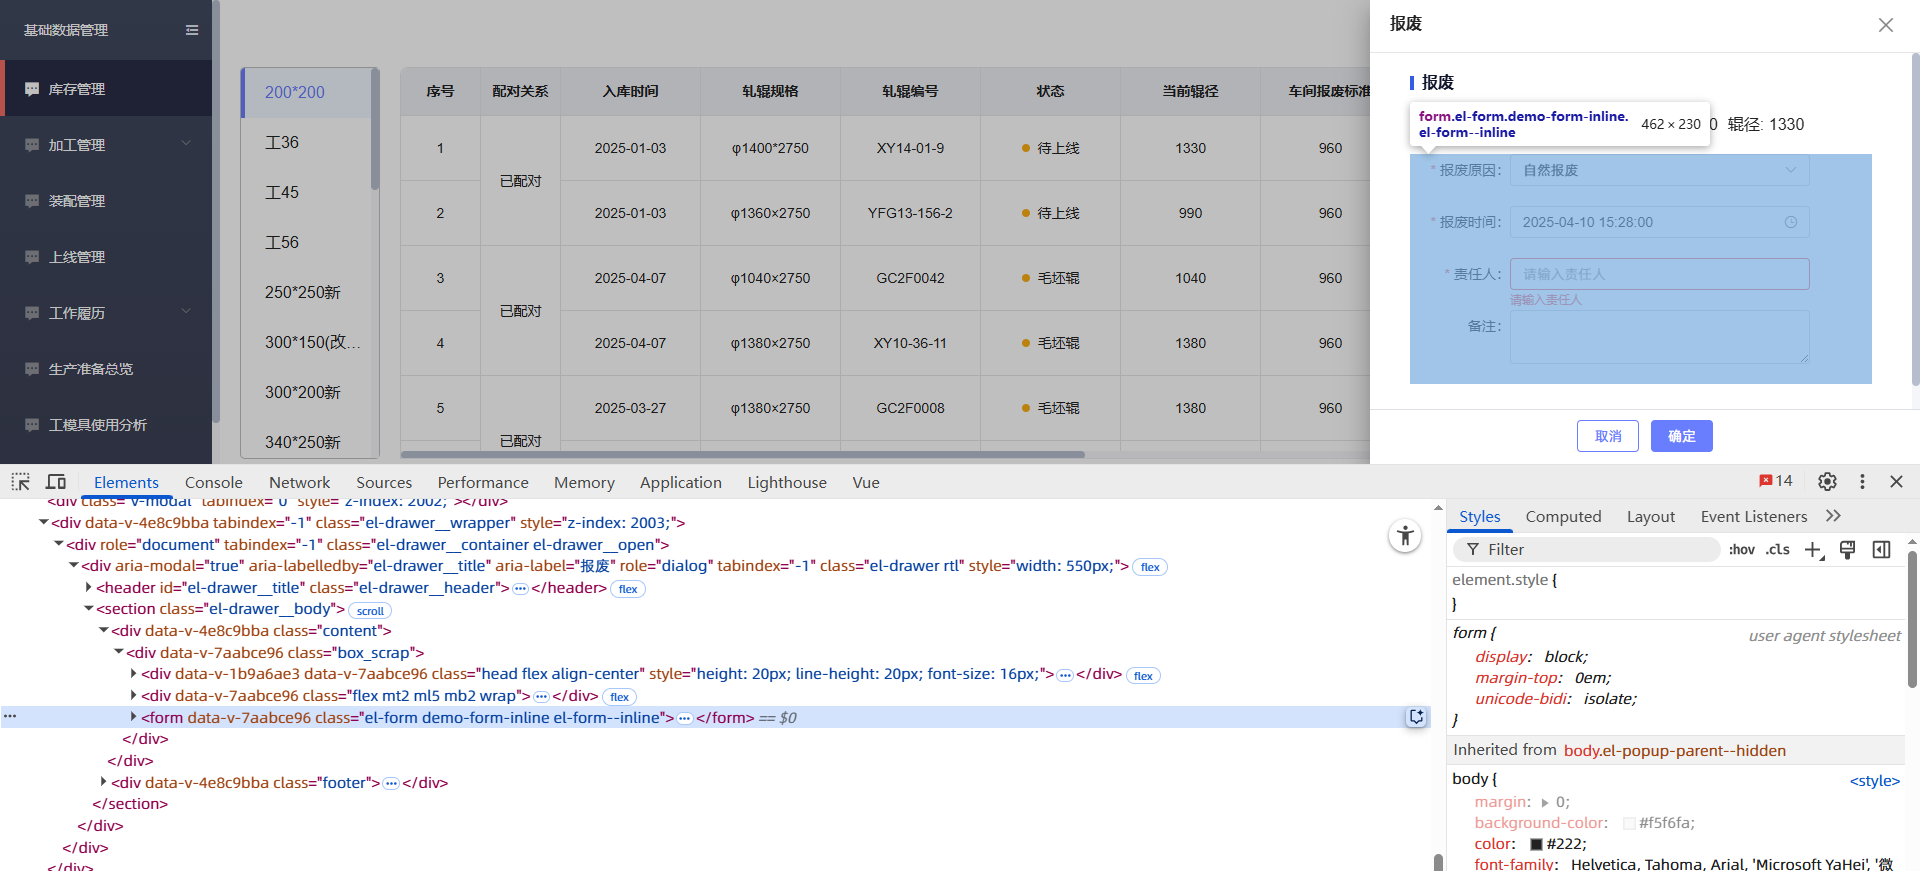The height and width of the screenshot is (871, 1920).
Task: Show more style tabs via chevron
Action: click(x=1833, y=516)
